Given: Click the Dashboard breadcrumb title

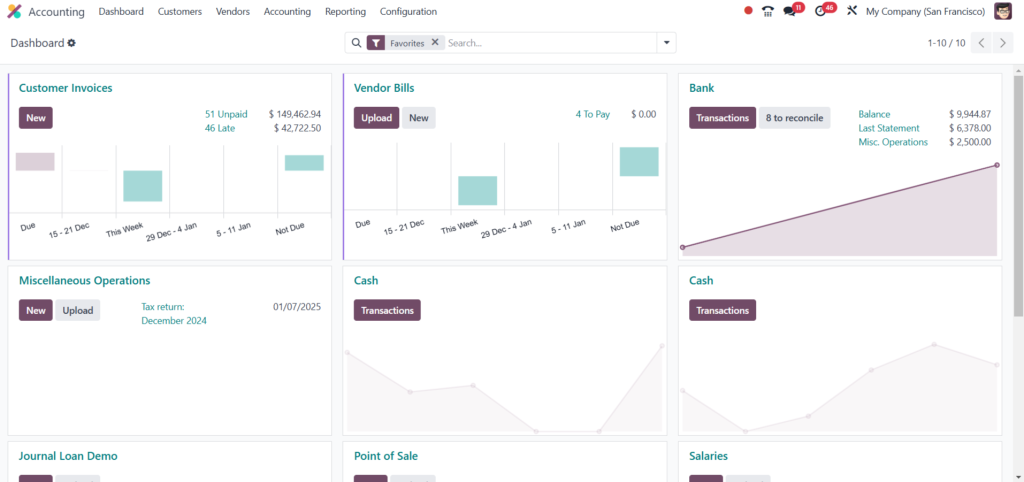Looking at the screenshot, I should pyautogui.click(x=37, y=43).
